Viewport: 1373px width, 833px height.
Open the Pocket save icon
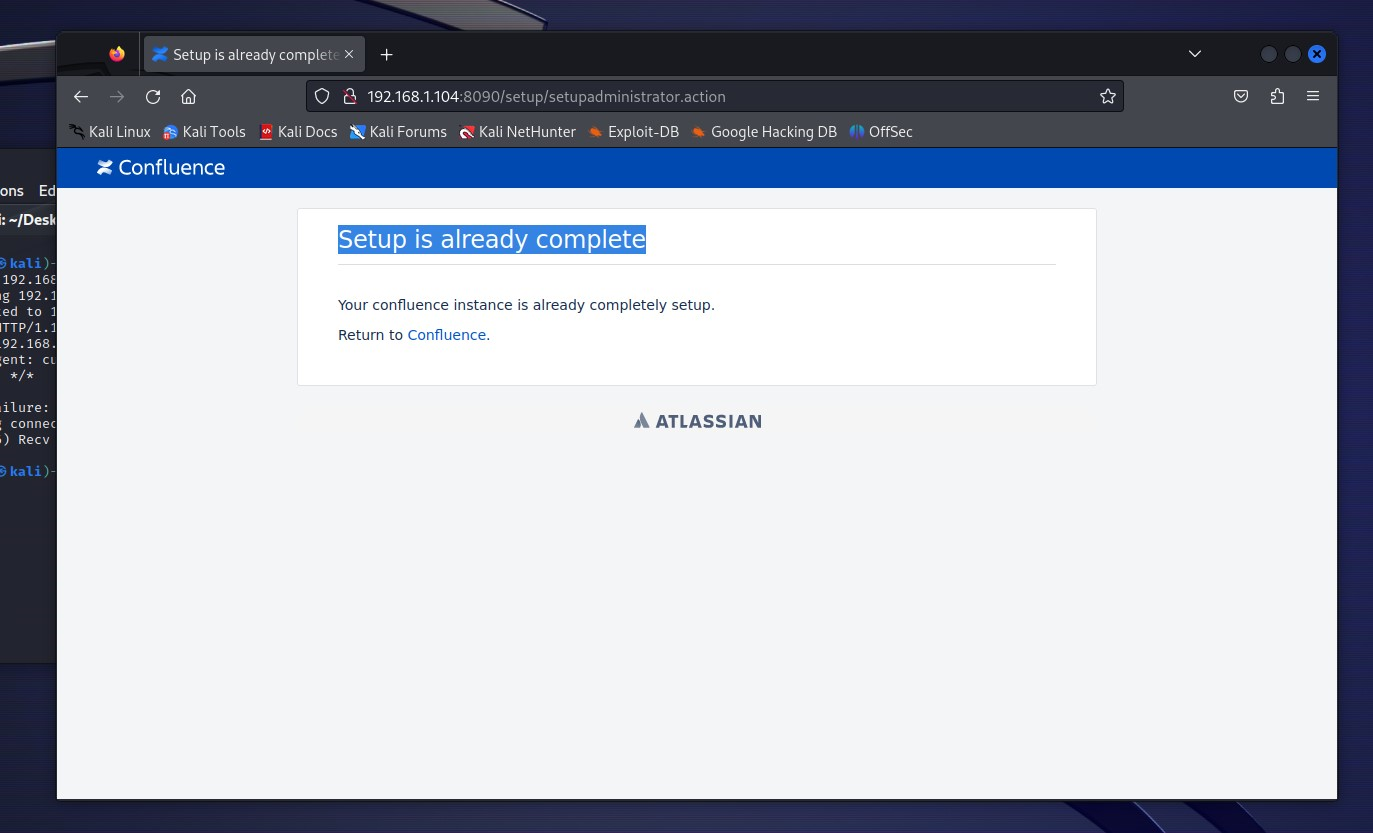coord(1241,96)
